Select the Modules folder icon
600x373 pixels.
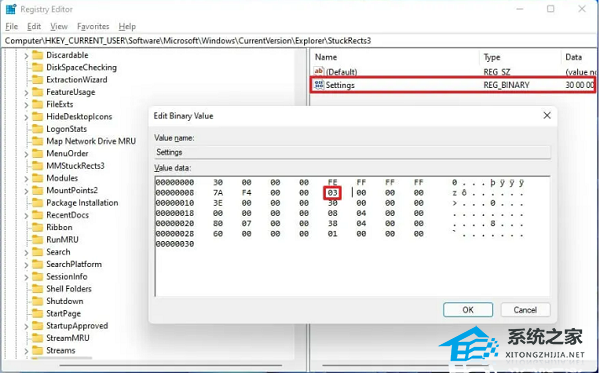coord(38,178)
